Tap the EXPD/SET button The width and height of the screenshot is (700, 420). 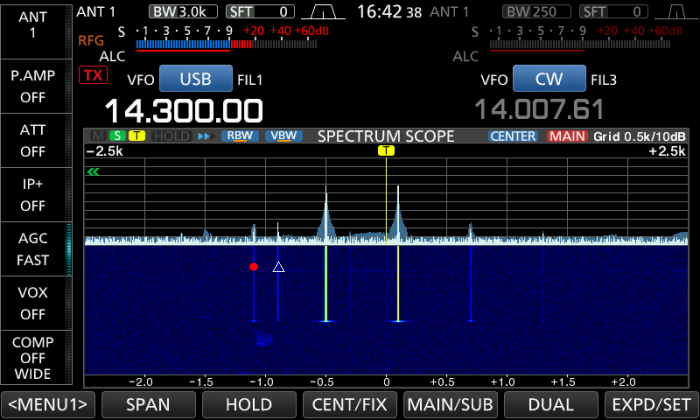click(x=651, y=404)
